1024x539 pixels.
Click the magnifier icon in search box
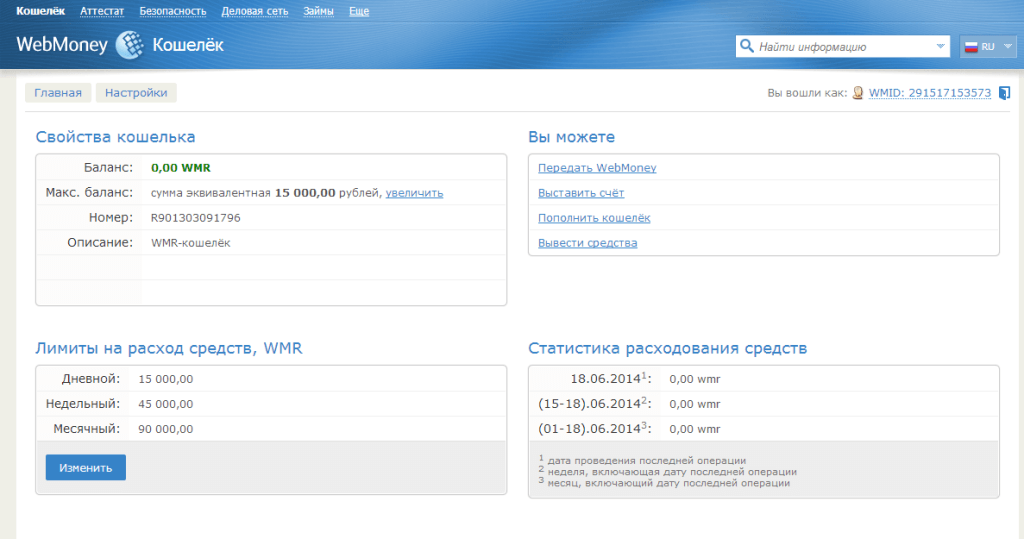[746, 46]
